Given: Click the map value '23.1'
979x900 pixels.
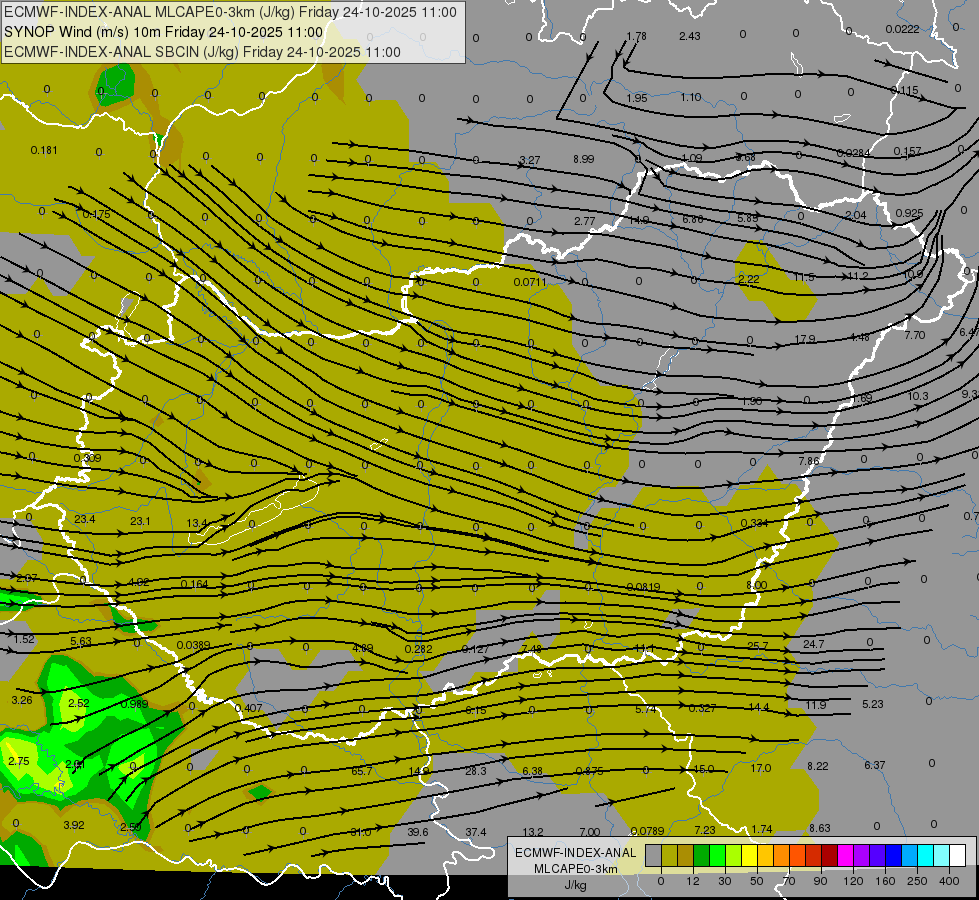Looking at the screenshot, I should pos(140,521).
